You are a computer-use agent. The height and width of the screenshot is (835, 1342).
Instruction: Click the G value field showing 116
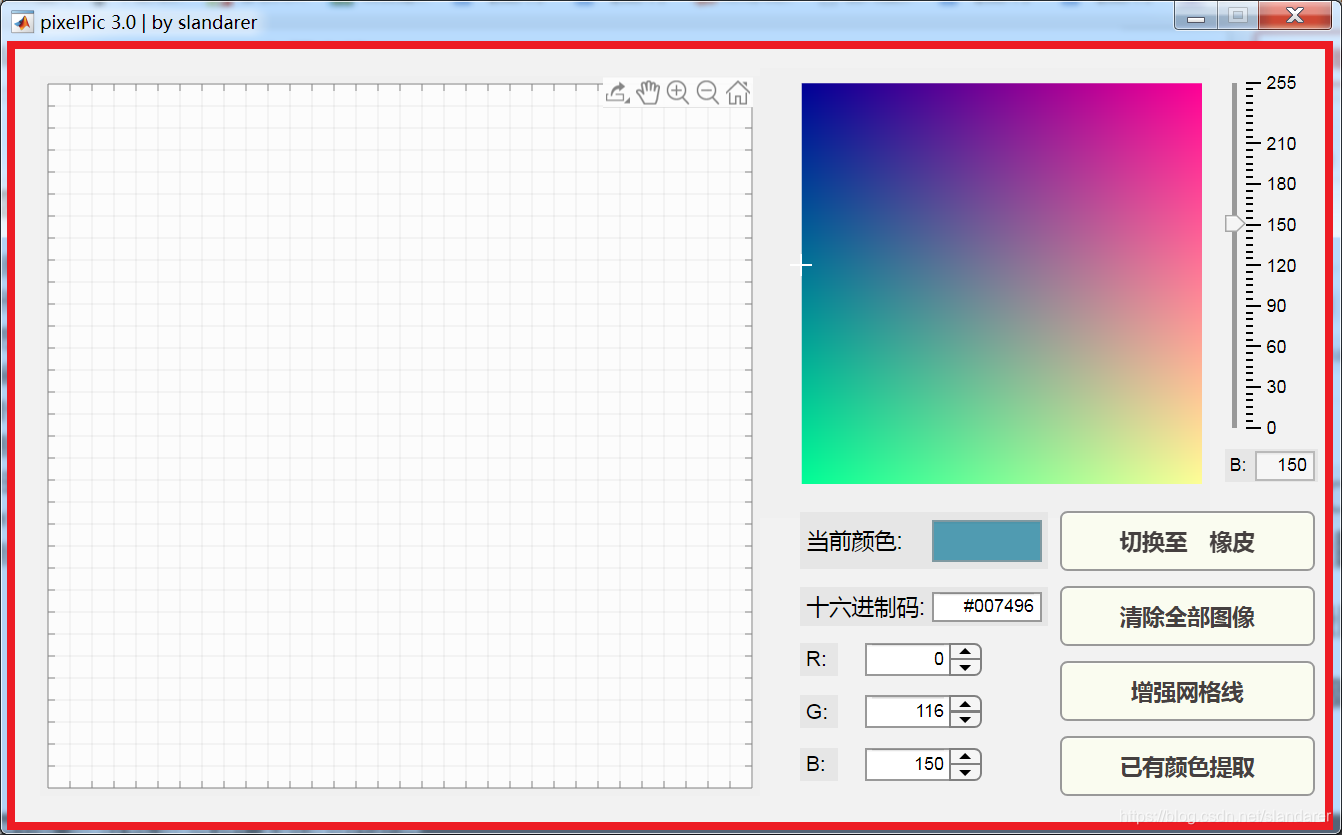click(908, 711)
